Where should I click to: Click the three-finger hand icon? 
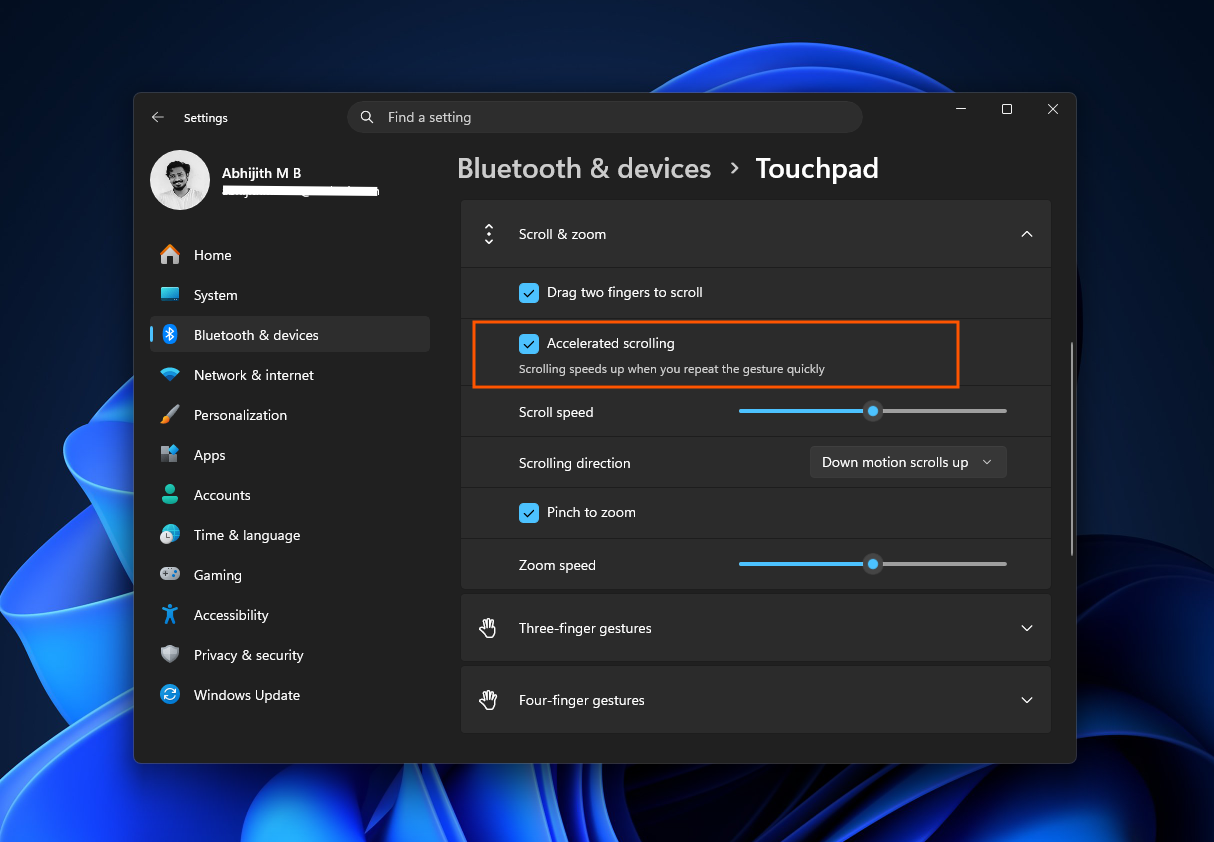pos(488,628)
